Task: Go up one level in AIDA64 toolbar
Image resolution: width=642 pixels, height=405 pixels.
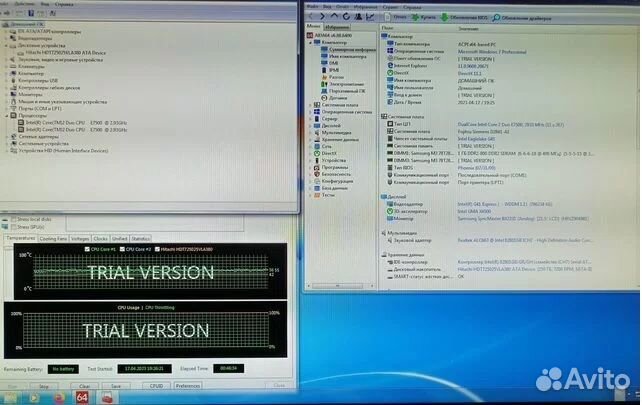Action: coord(335,16)
